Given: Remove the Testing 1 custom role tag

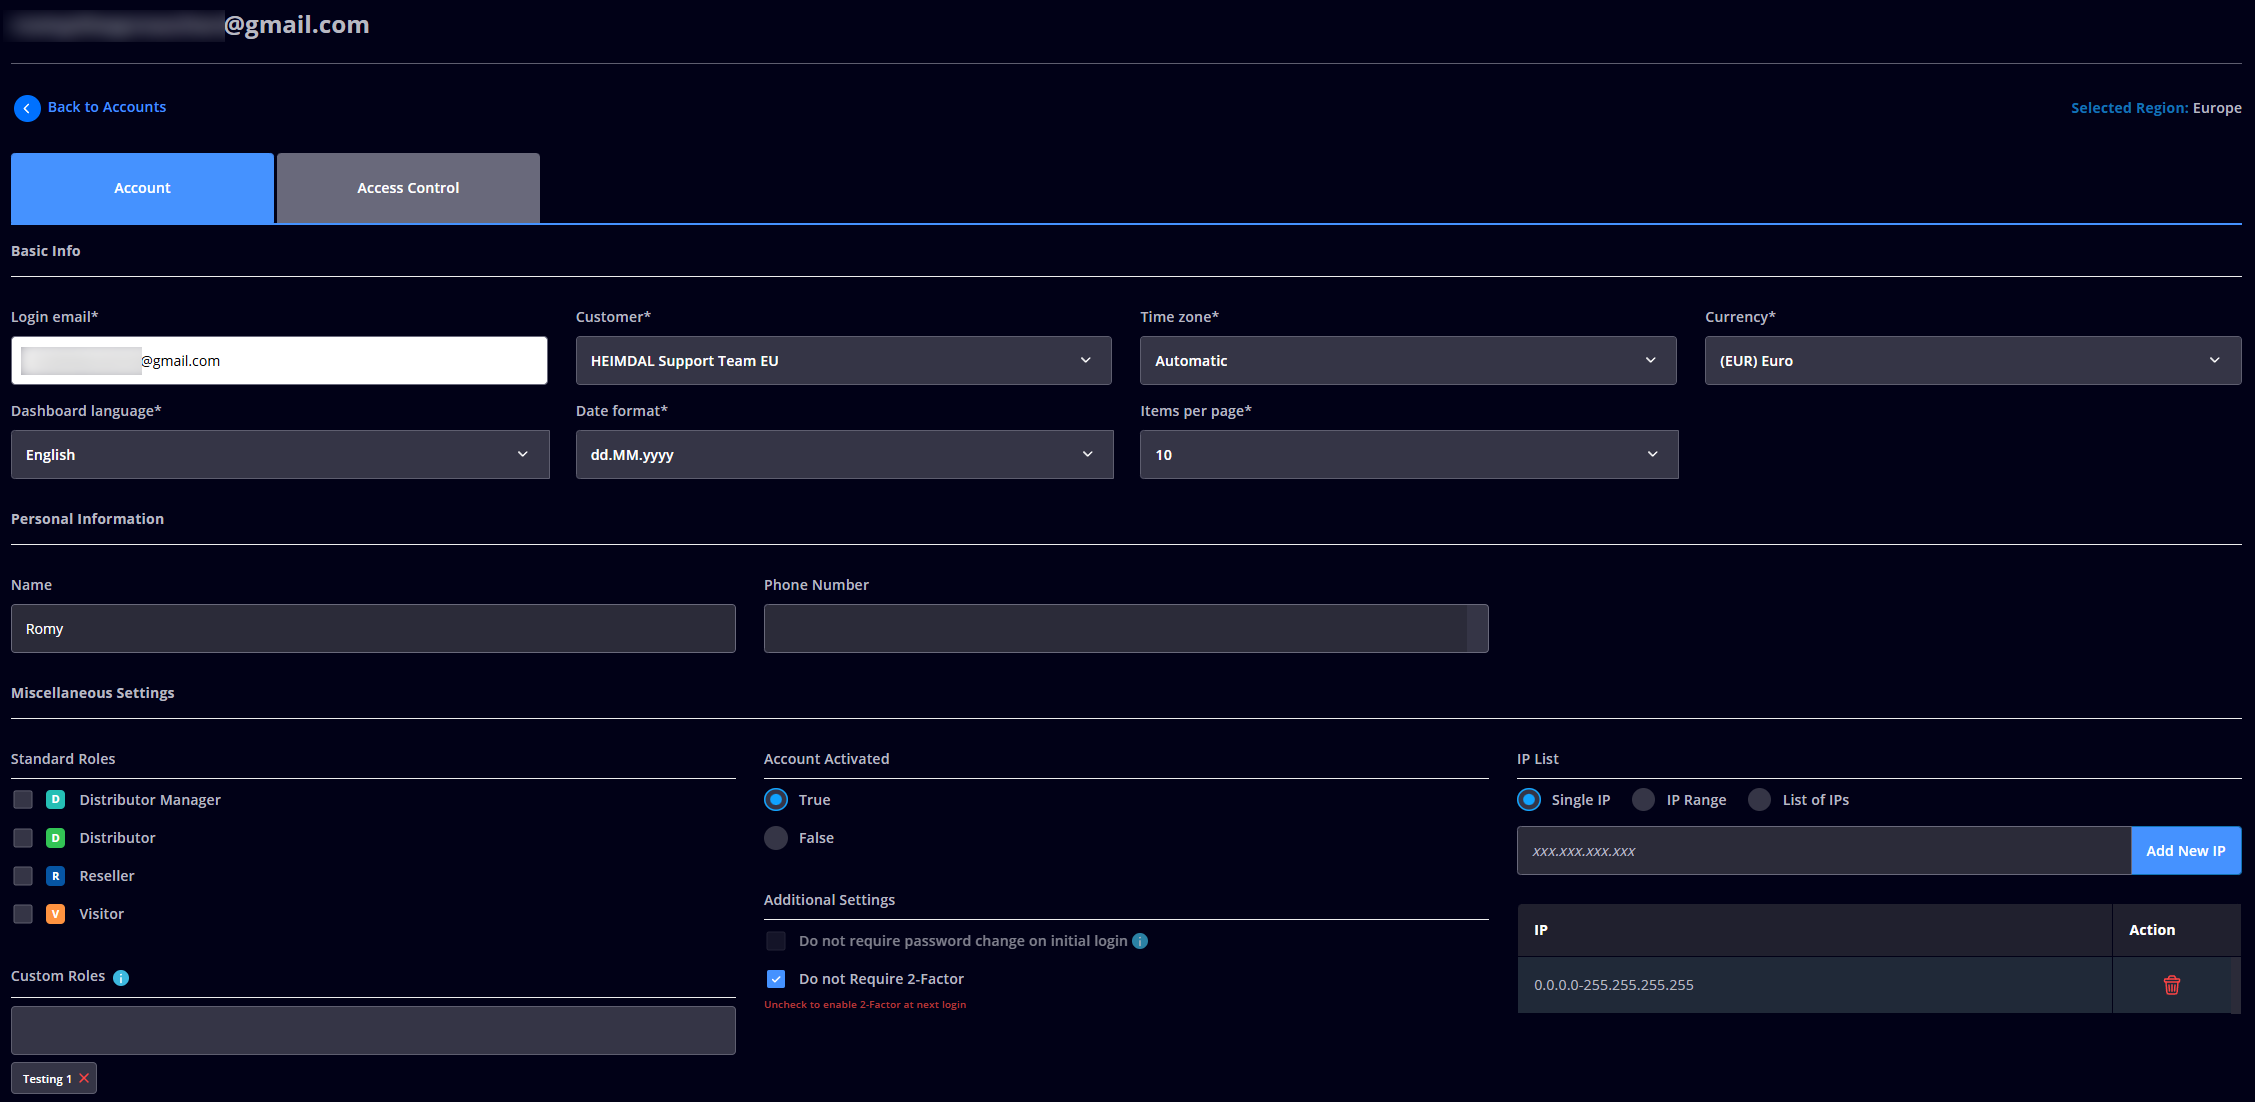Looking at the screenshot, I should pyautogui.click(x=84, y=1078).
